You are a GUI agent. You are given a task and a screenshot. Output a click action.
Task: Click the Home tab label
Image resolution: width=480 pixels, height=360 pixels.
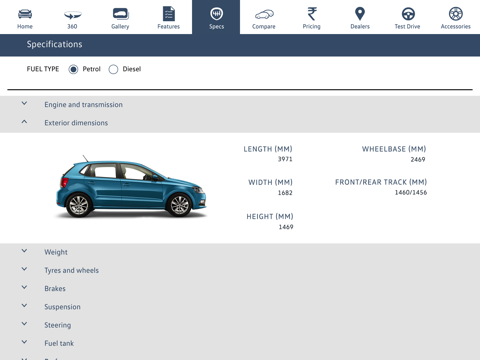click(x=25, y=26)
